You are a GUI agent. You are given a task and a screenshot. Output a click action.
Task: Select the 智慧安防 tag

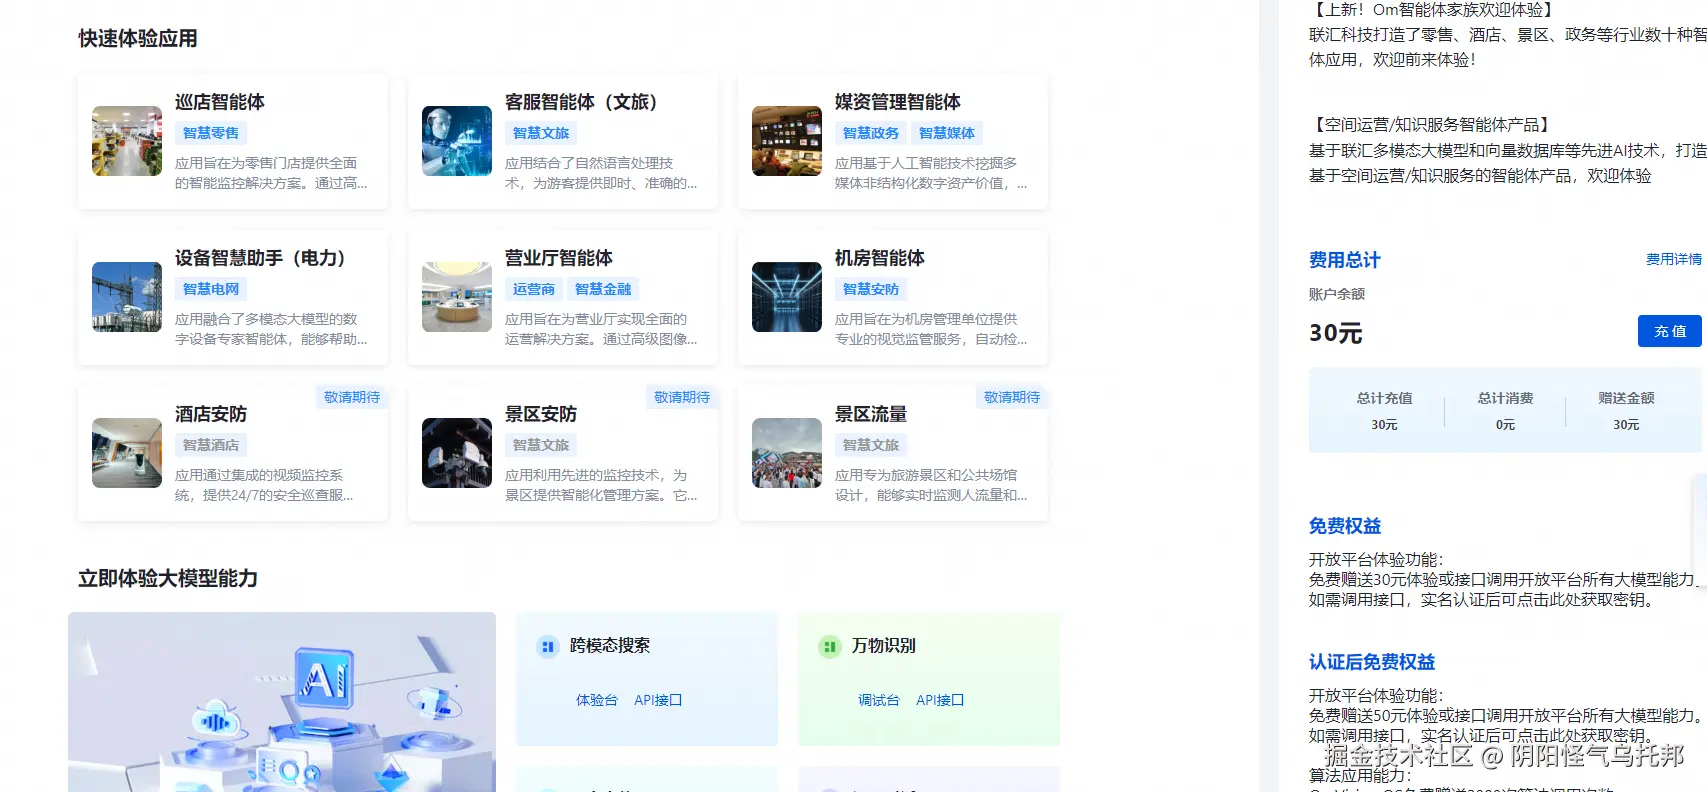[871, 289]
